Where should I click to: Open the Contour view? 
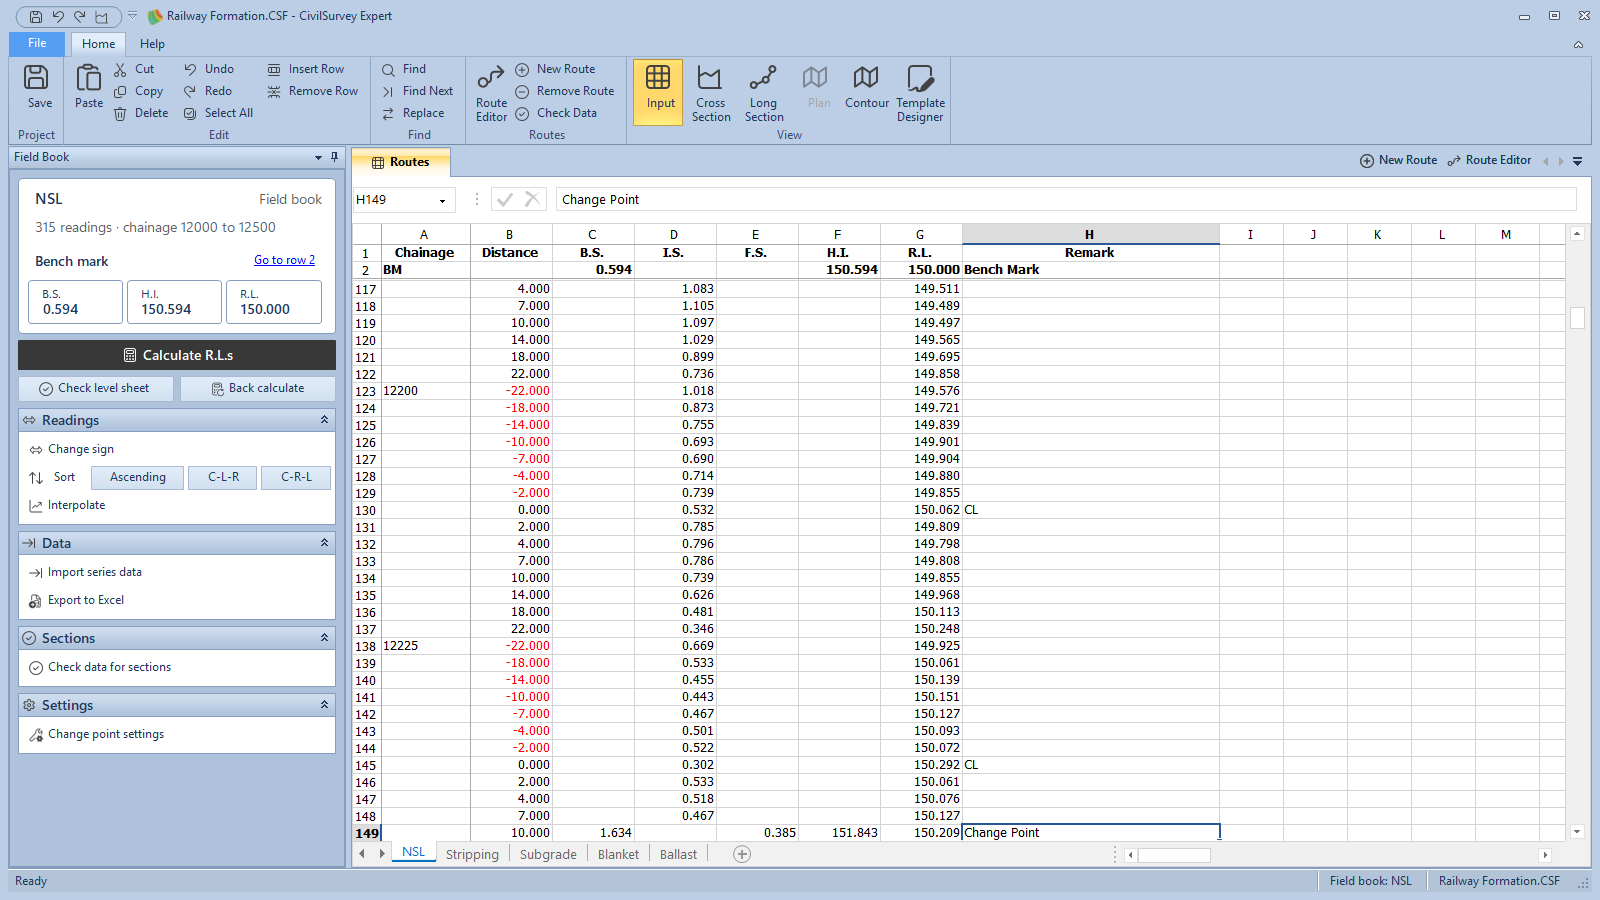(866, 87)
